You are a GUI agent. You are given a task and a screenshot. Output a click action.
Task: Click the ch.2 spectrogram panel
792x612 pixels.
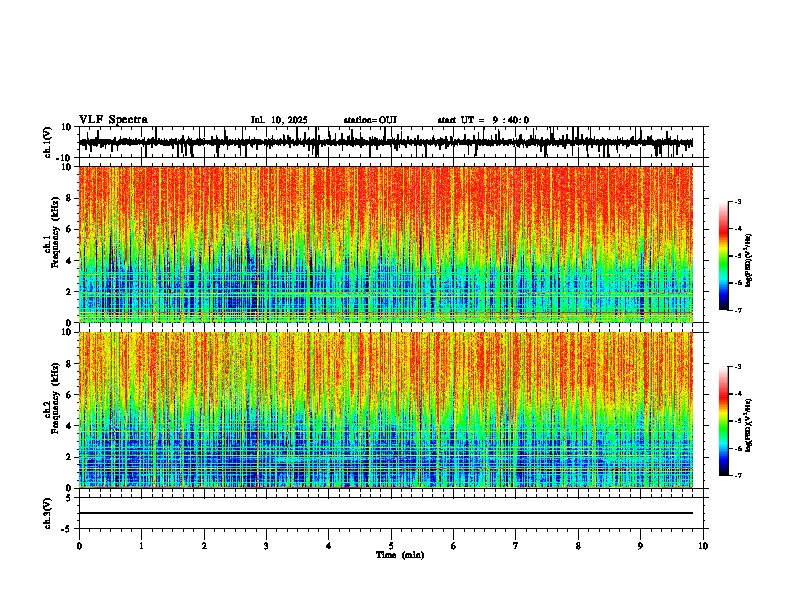[x=386, y=410]
